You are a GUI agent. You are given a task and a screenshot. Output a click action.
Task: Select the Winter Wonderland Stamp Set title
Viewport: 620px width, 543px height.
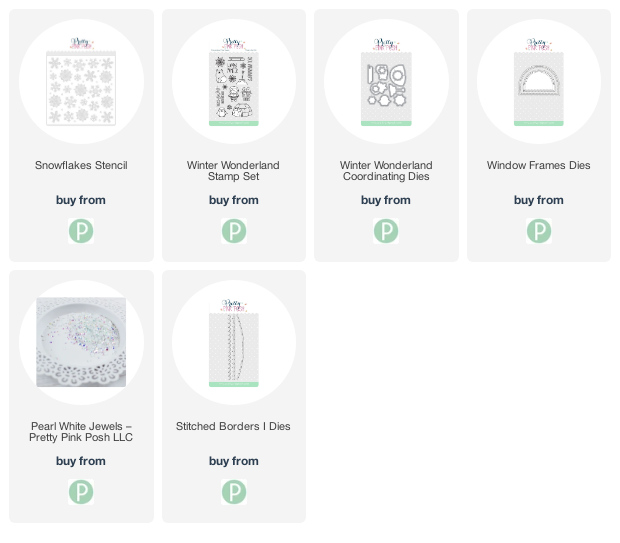pyautogui.click(x=233, y=171)
